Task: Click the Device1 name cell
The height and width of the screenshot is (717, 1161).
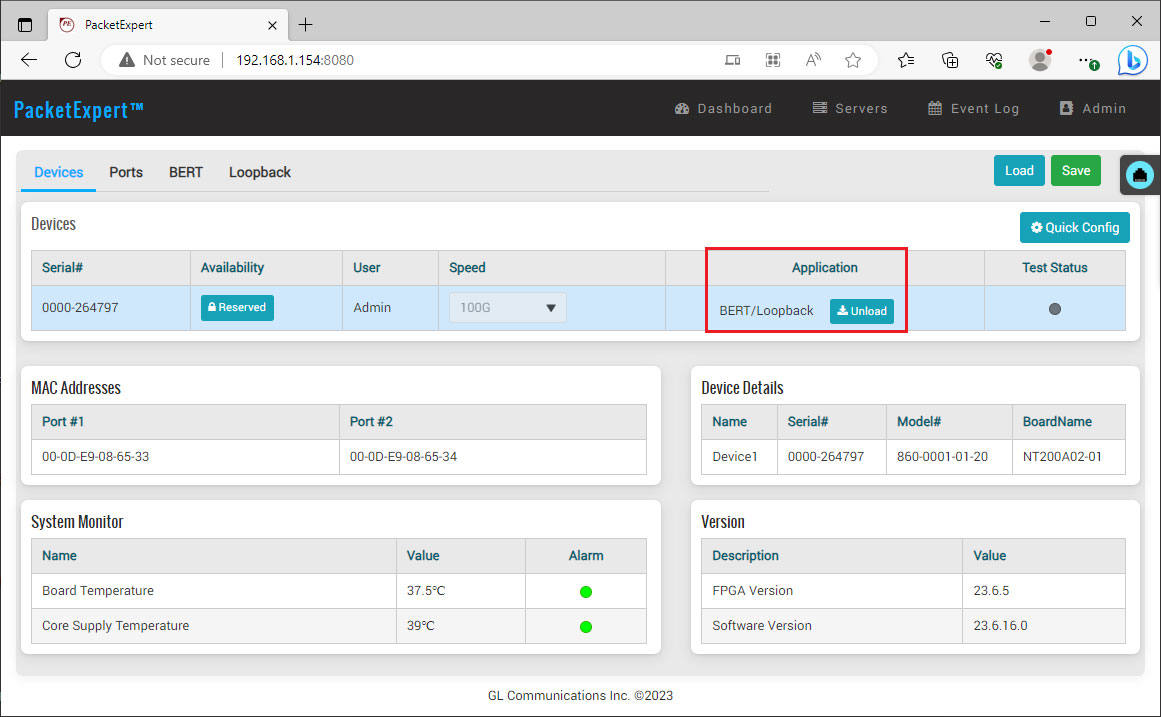Action: tap(735, 457)
